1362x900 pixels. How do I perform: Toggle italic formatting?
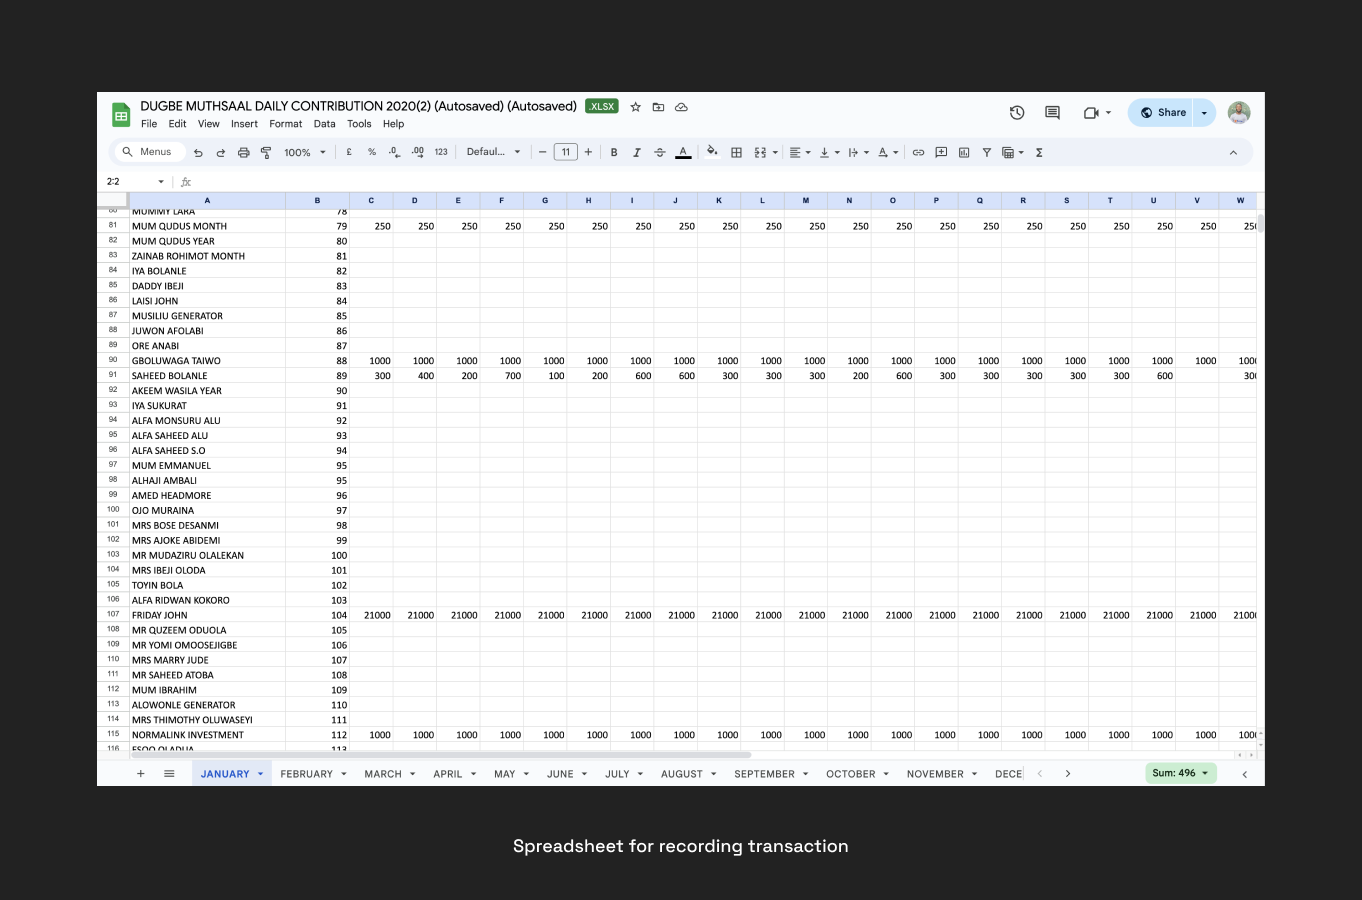pyautogui.click(x=636, y=152)
